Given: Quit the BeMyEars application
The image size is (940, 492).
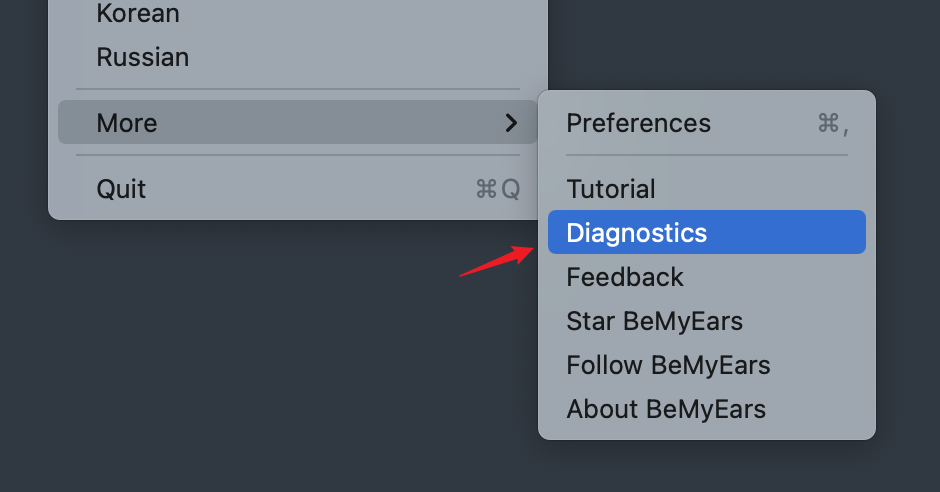Looking at the screenshot, I should tap(122, 189).
